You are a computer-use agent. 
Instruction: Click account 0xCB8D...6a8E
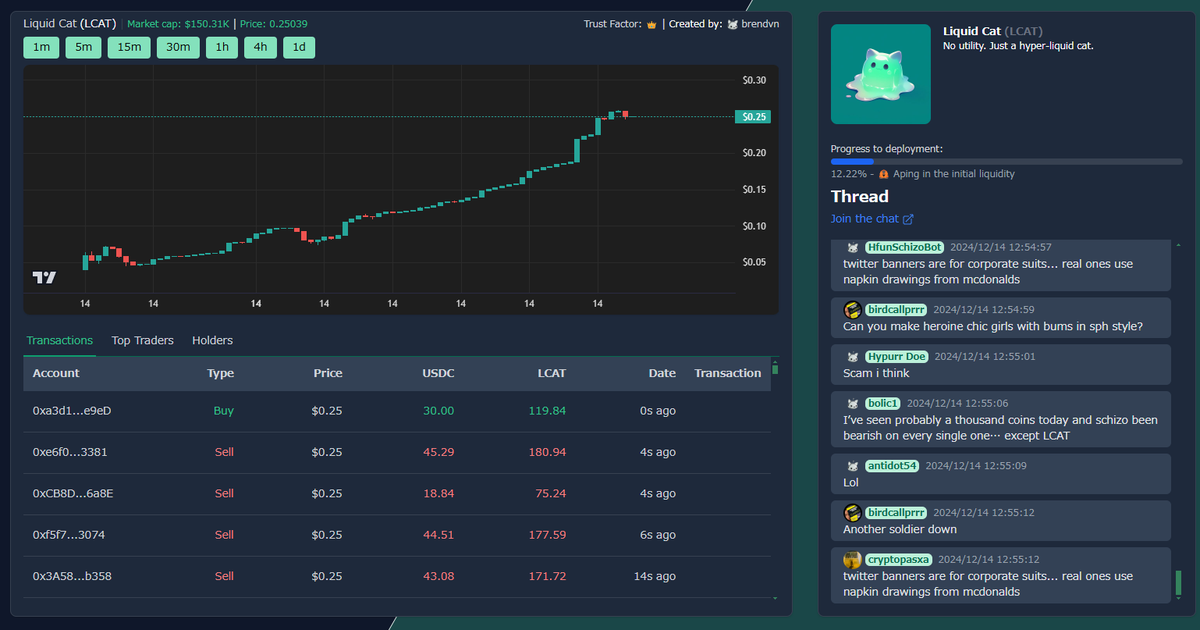pos(73,493)
